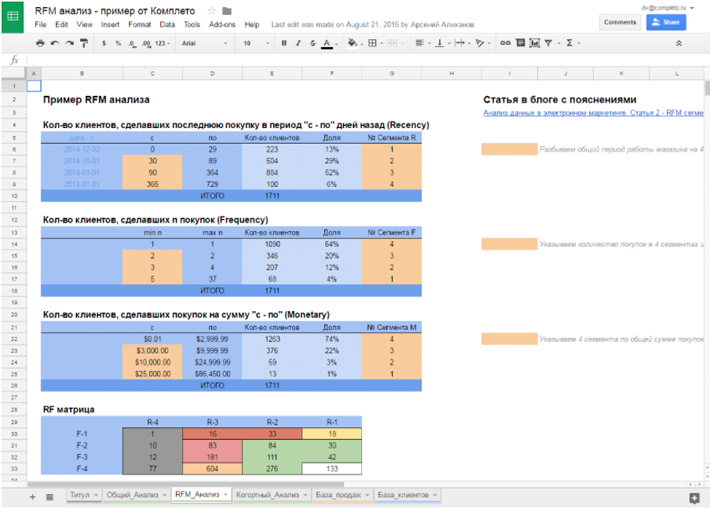Open the Google Sheets home icon
Image resolution: width=710 pixels, height=509 pixels.
13,17
